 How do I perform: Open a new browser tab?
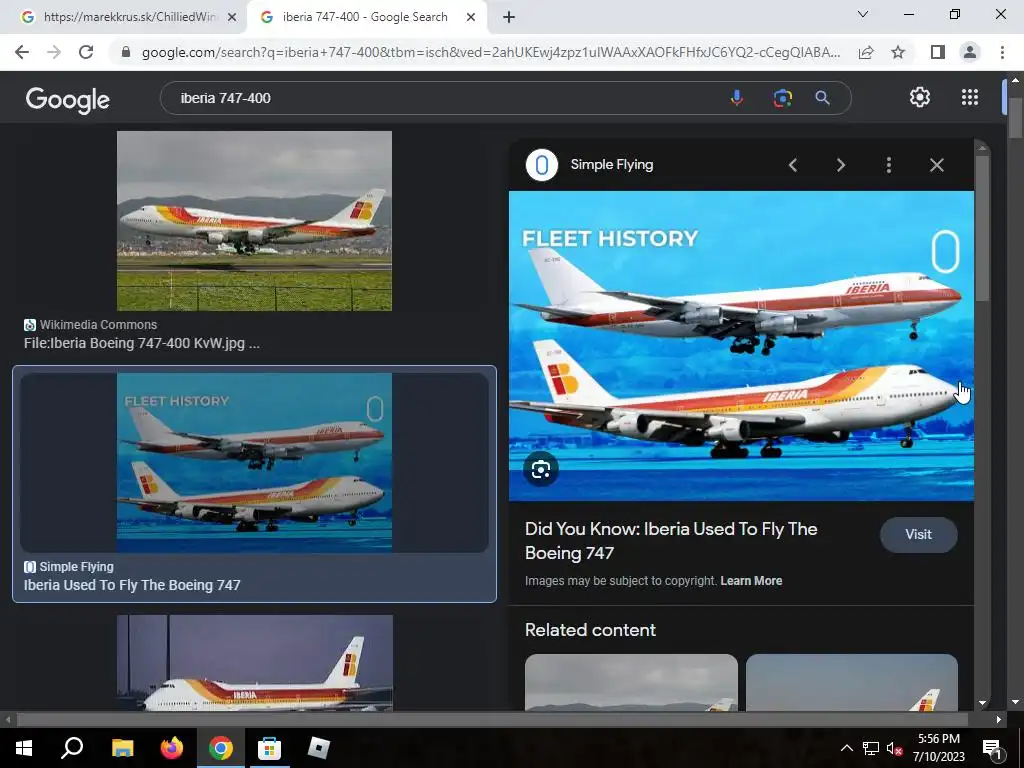pyautogui.click(x=509, y=18)
